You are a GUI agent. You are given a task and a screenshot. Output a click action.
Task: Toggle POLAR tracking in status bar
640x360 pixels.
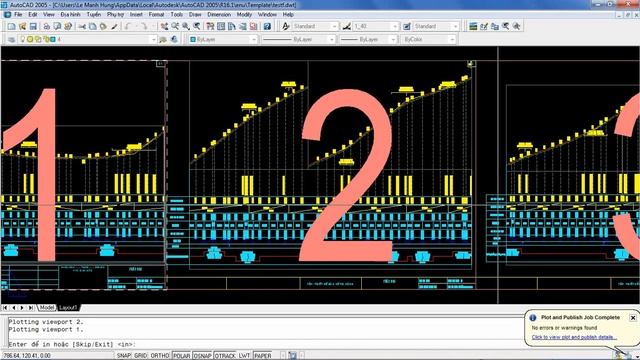[x=182, y=356]
